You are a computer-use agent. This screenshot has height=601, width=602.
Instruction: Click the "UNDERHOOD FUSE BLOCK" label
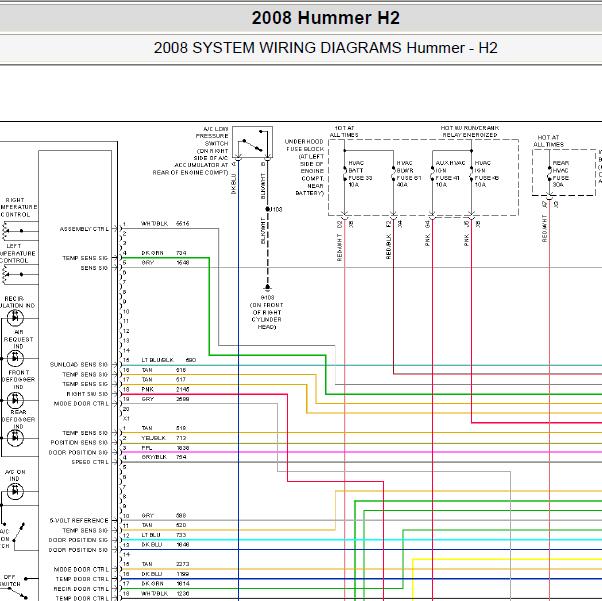[x=305, y=145]
